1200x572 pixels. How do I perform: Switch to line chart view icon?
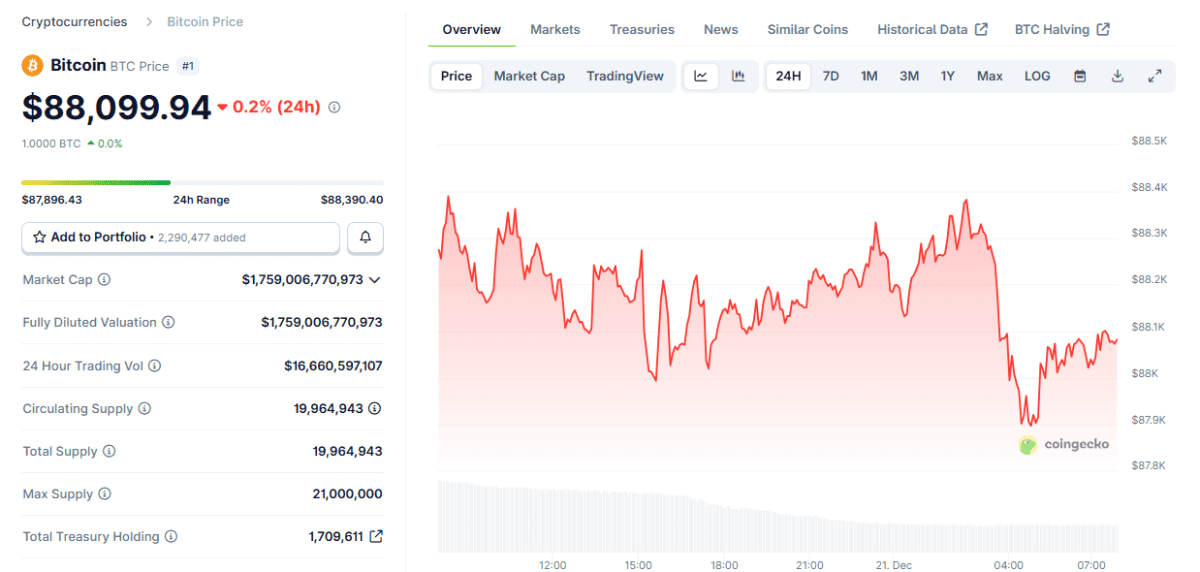tap(701, 76)
